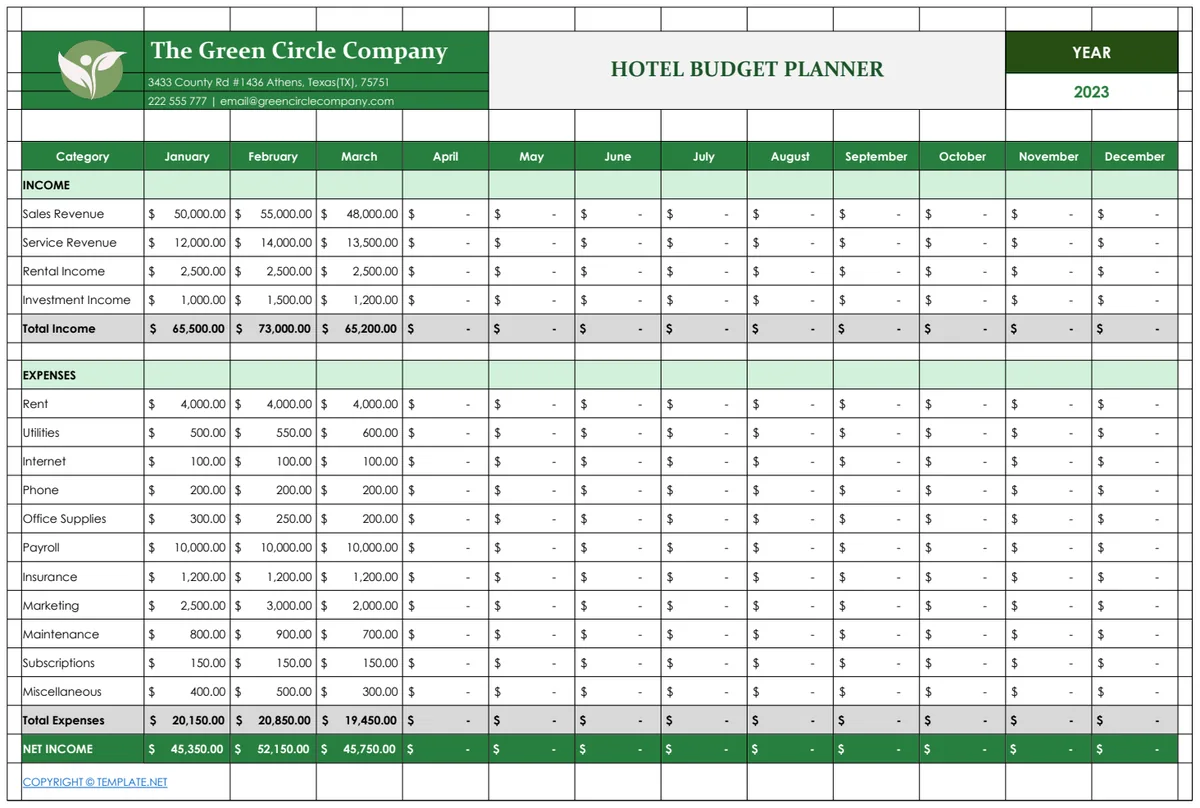Select February Investment Income value 1,500.00
1200x808 pixels.
coord(273,300)
